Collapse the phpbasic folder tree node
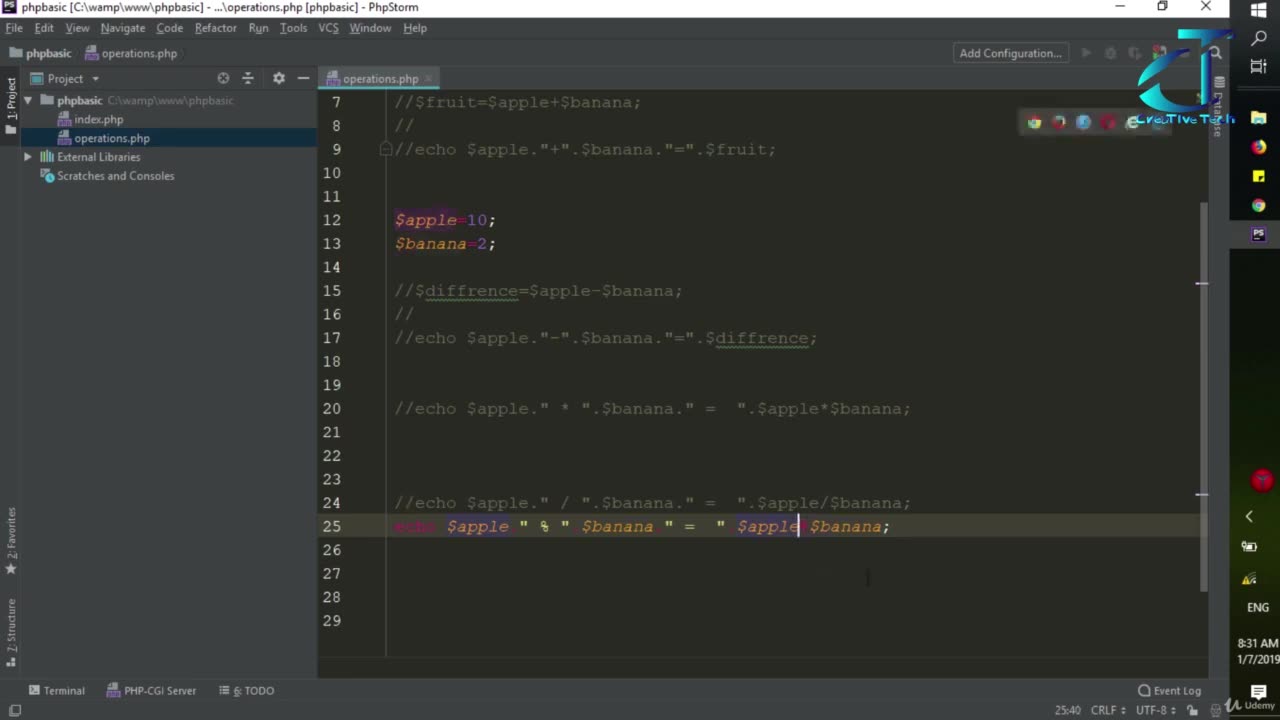The image size is (1280, 720). click(x=28, y=100)
